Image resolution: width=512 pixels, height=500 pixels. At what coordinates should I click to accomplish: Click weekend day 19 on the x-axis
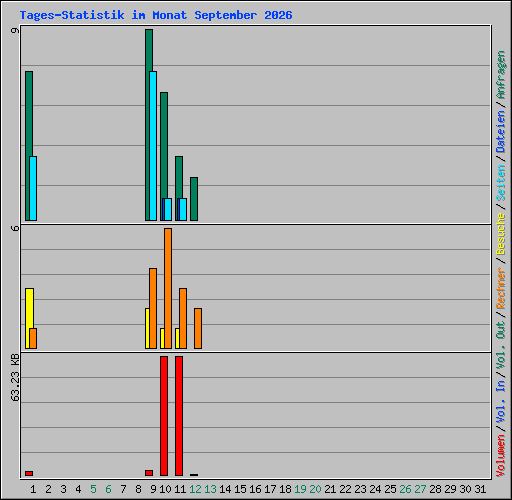coord(300,489)
